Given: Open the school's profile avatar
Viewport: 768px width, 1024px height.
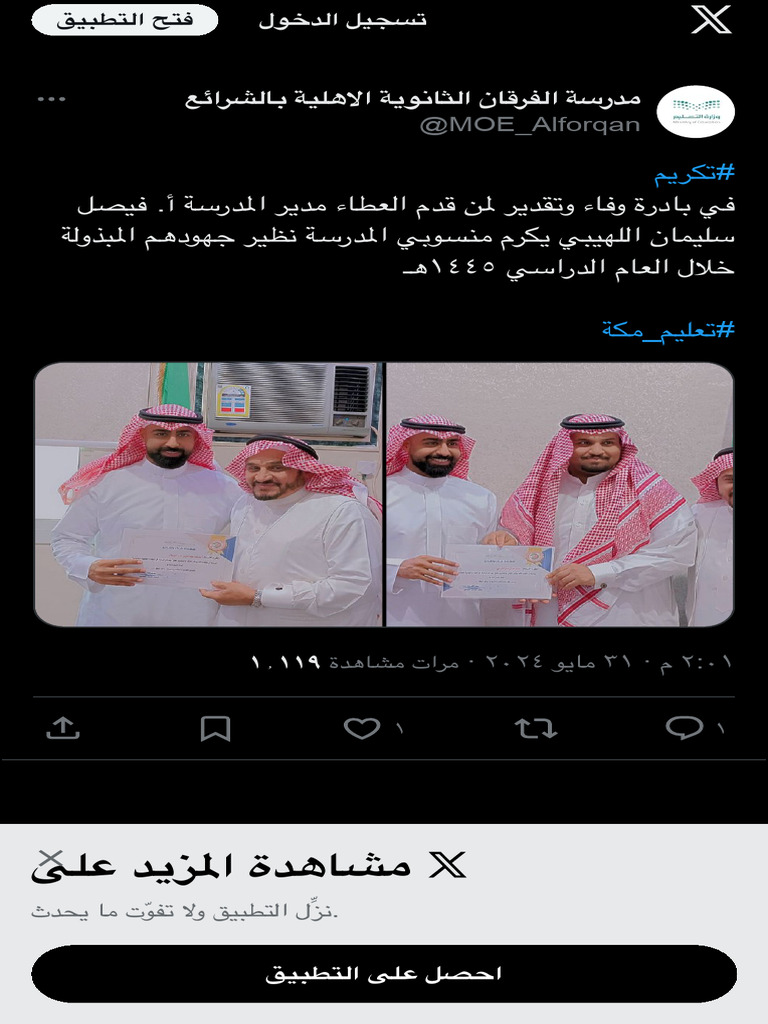Looking at the screenshot, I should pos(696,112).
